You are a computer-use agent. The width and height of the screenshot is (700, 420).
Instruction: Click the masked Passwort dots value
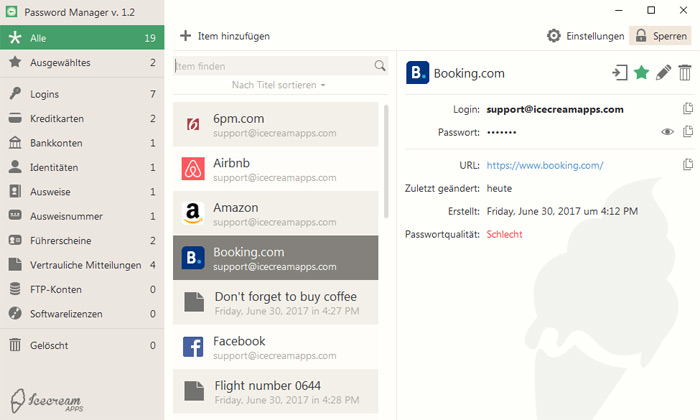[x=501, y=133]
